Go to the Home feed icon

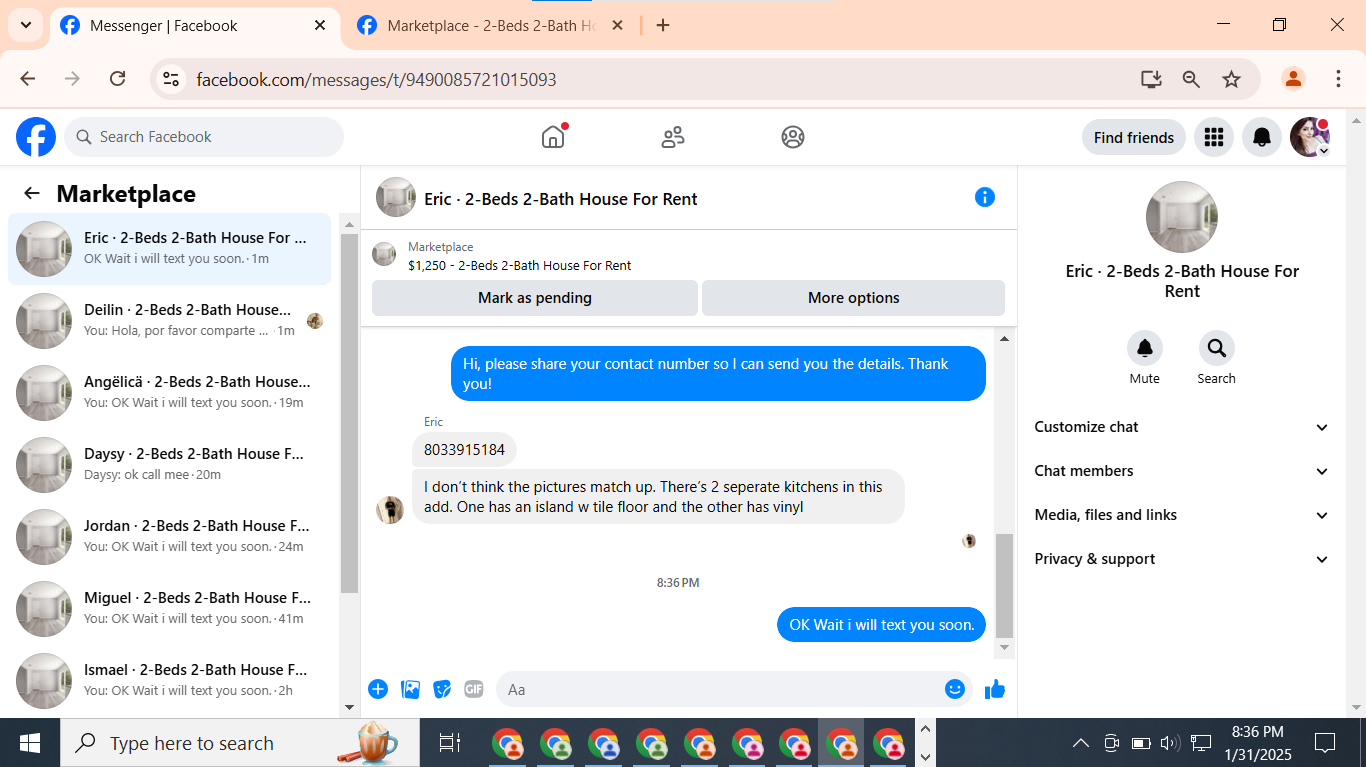coord(553,137)
